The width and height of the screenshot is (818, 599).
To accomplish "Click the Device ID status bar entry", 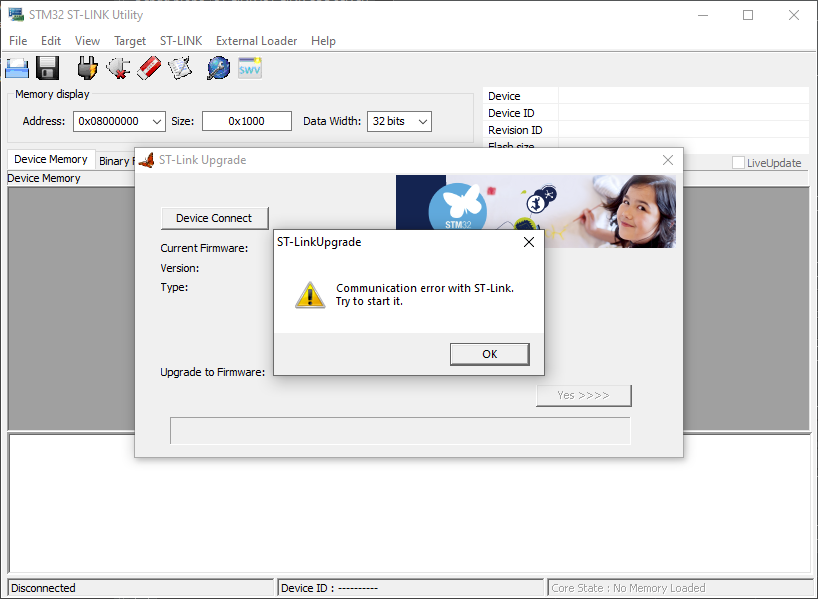I will pos(411,588).
